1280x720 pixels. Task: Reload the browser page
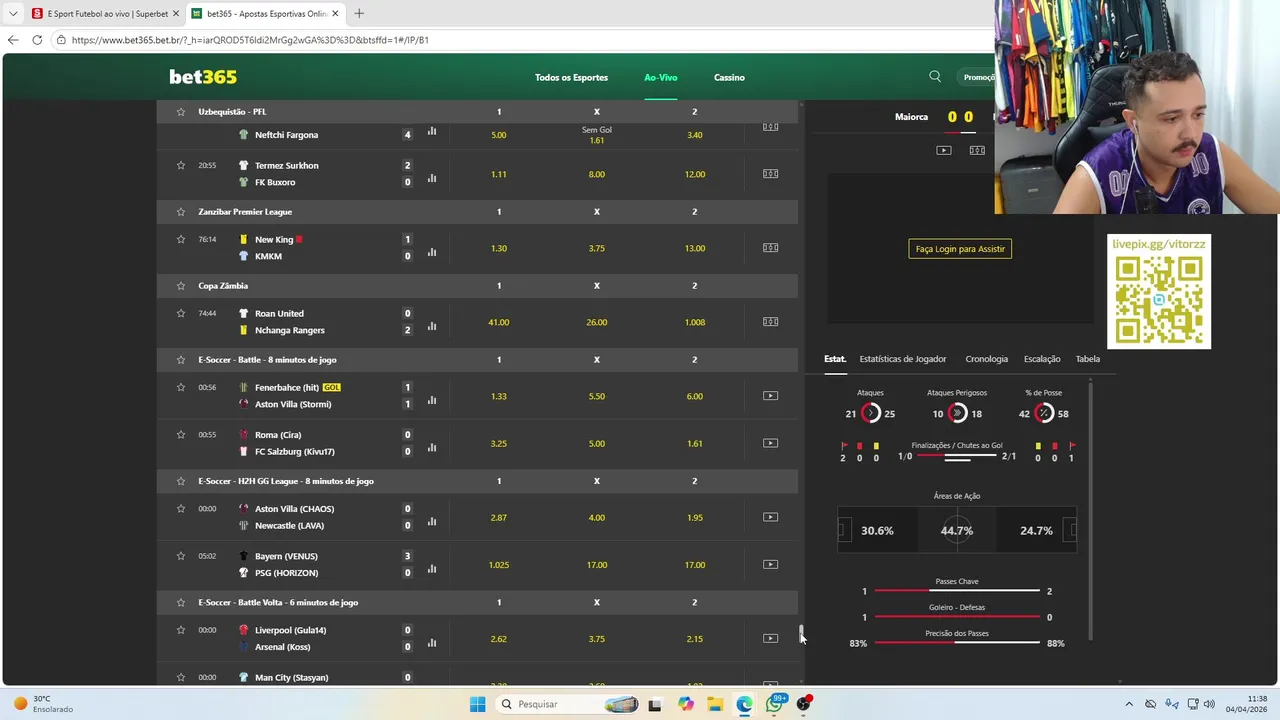[x=37, y=40]
